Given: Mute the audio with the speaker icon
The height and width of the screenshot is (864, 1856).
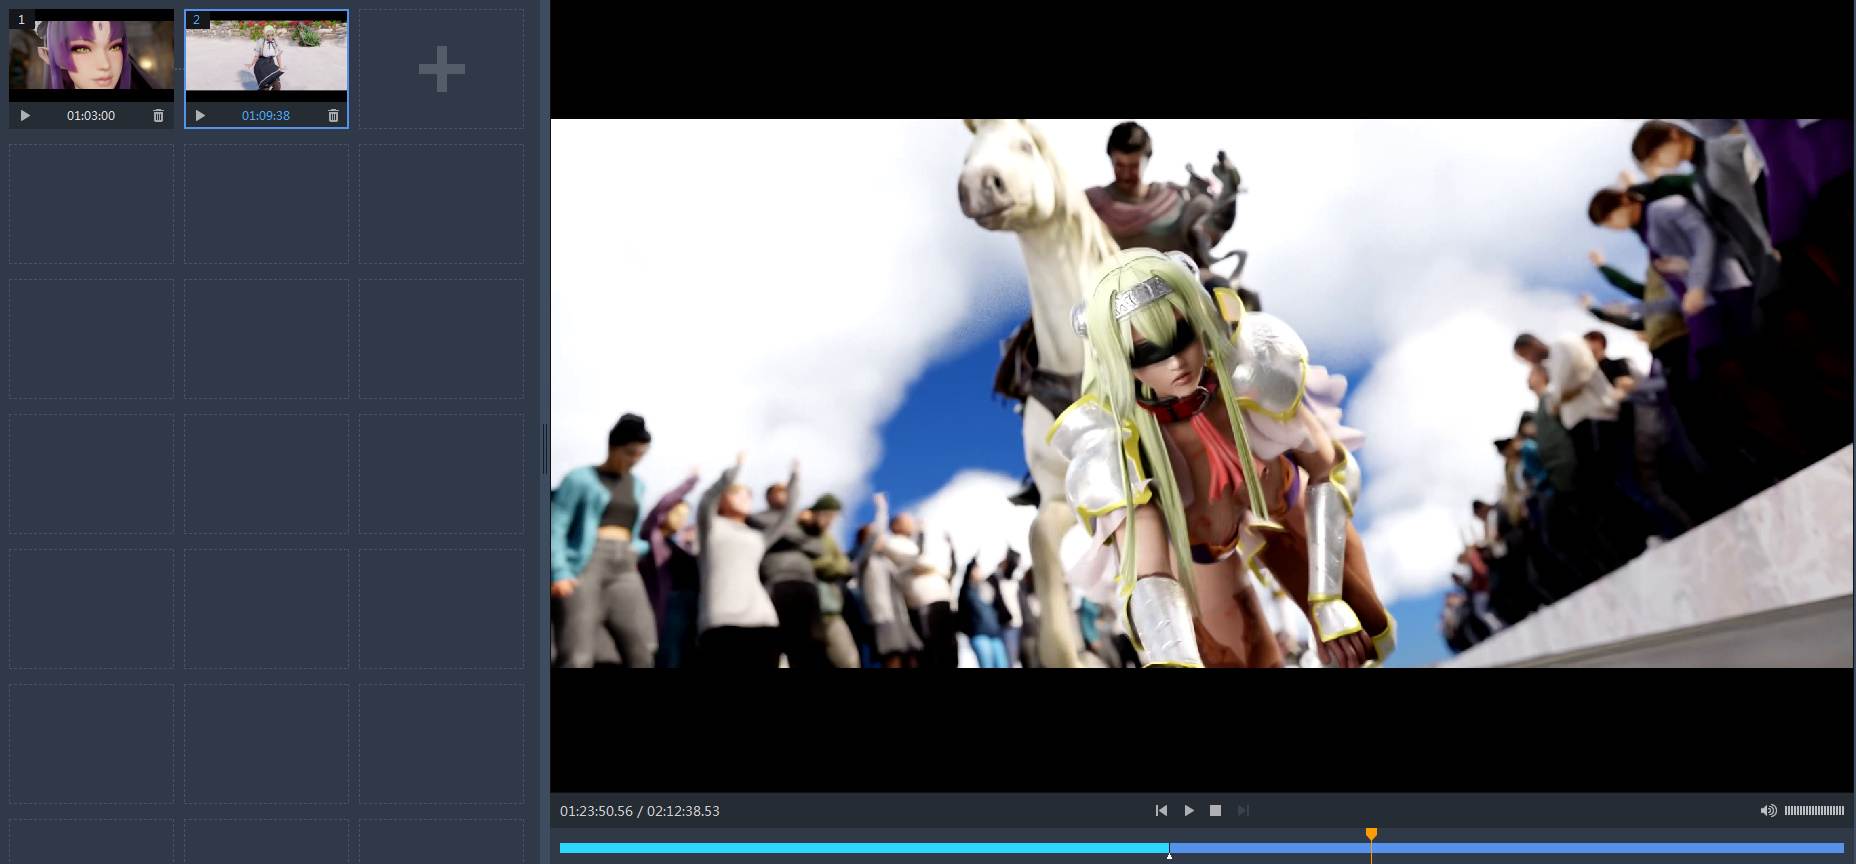Looking at the screenshot, I should [1768, 811].
